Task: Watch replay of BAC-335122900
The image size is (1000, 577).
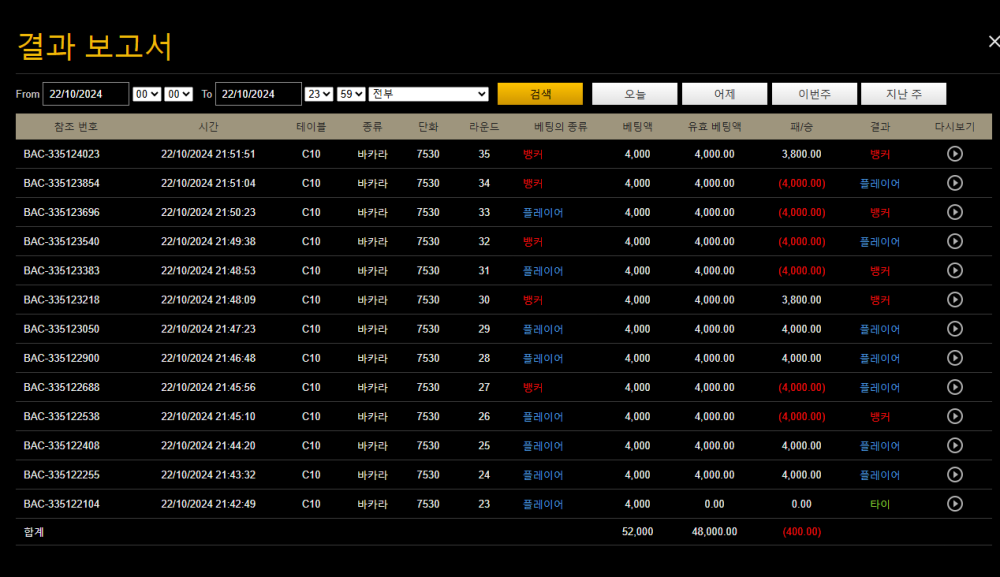Action: (x=954, y=358)
